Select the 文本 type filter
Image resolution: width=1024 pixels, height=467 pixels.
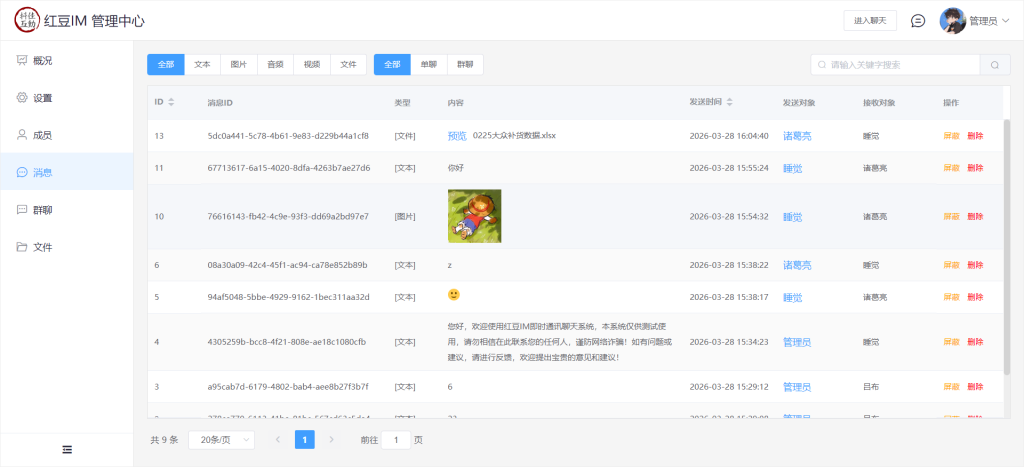coord(202,65)
